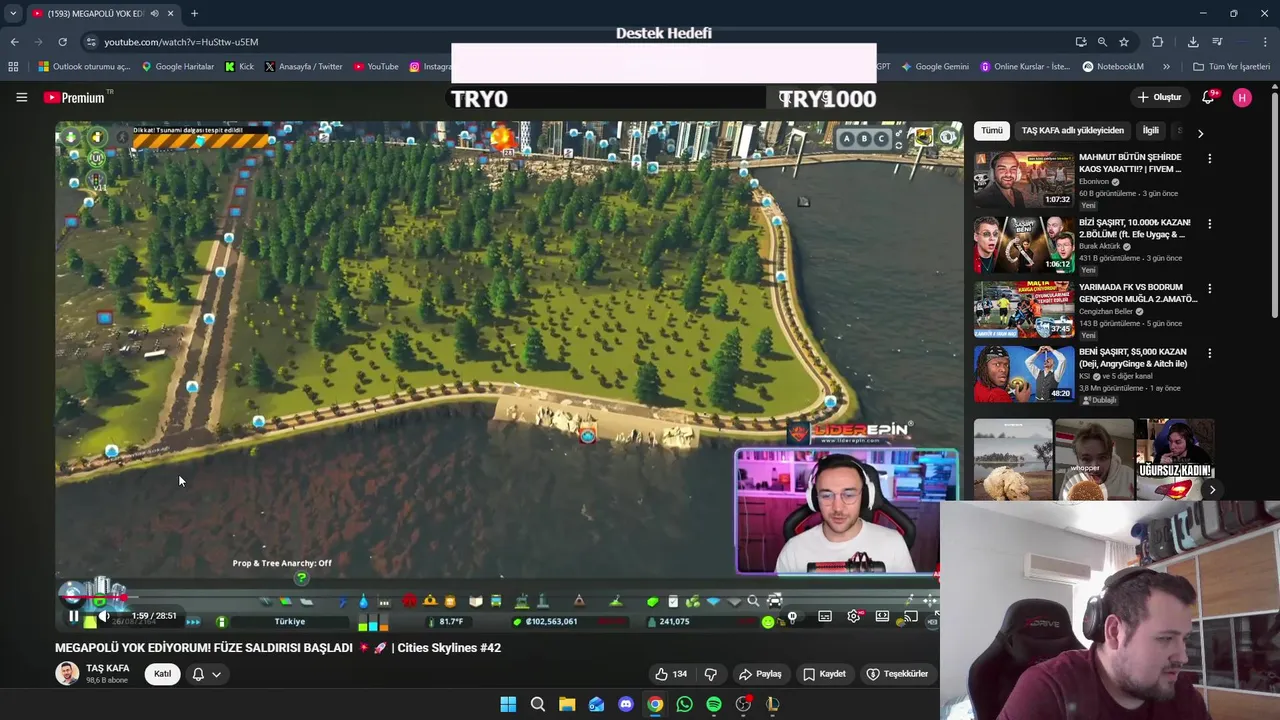Toggle subtitles in the video player
This screenshot has width=1280, height=720.
point(825,616)
